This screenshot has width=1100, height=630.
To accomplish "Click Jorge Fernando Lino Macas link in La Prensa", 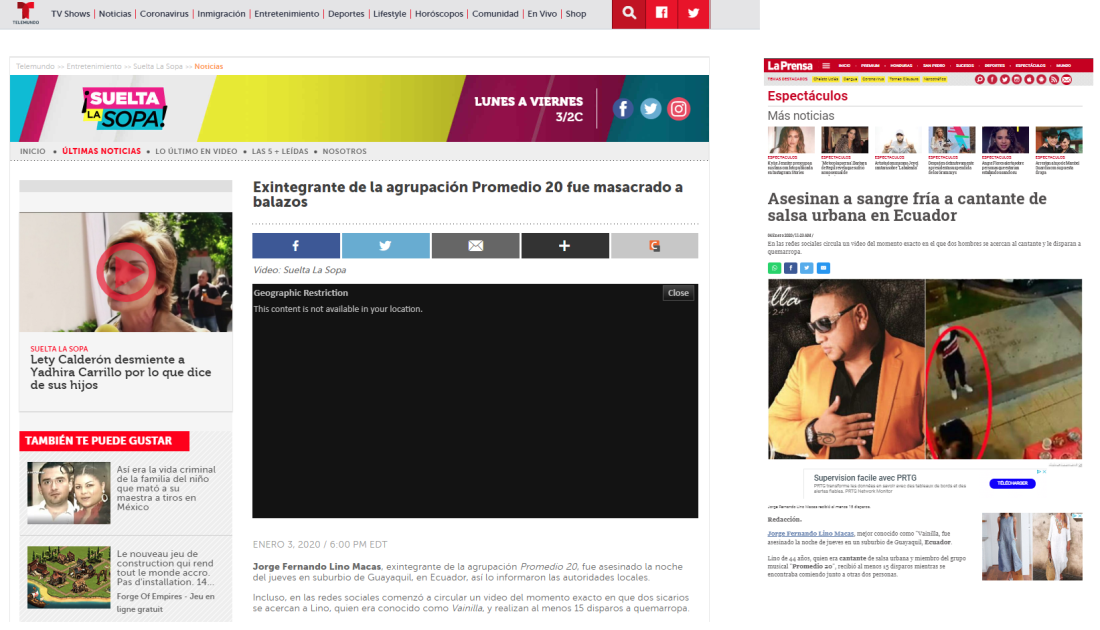I will 810,534.
